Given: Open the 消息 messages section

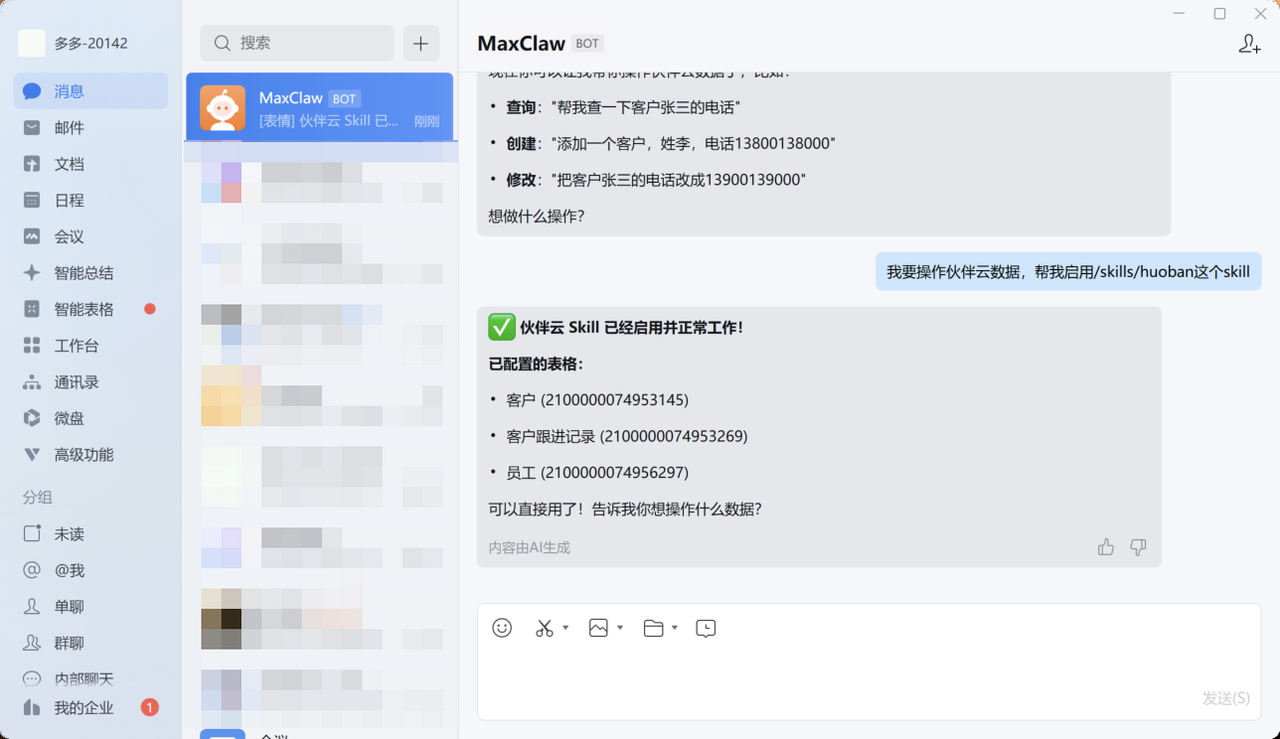Looking at the screenshot, I should point(91,91).
